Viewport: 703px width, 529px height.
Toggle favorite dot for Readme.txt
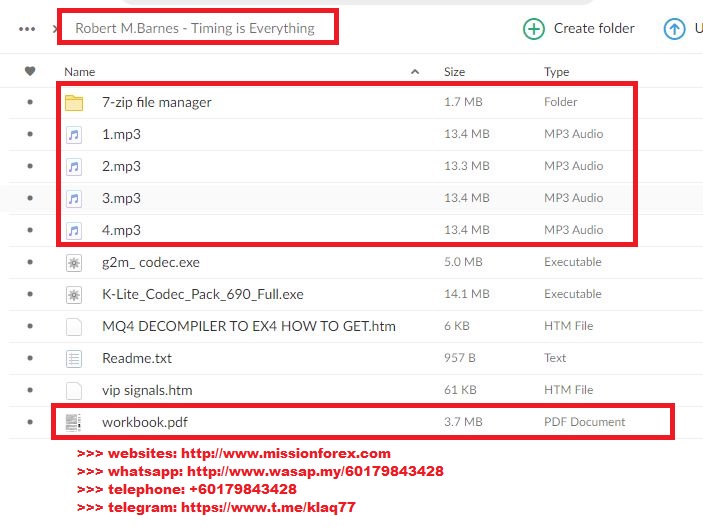click(30, 358)
